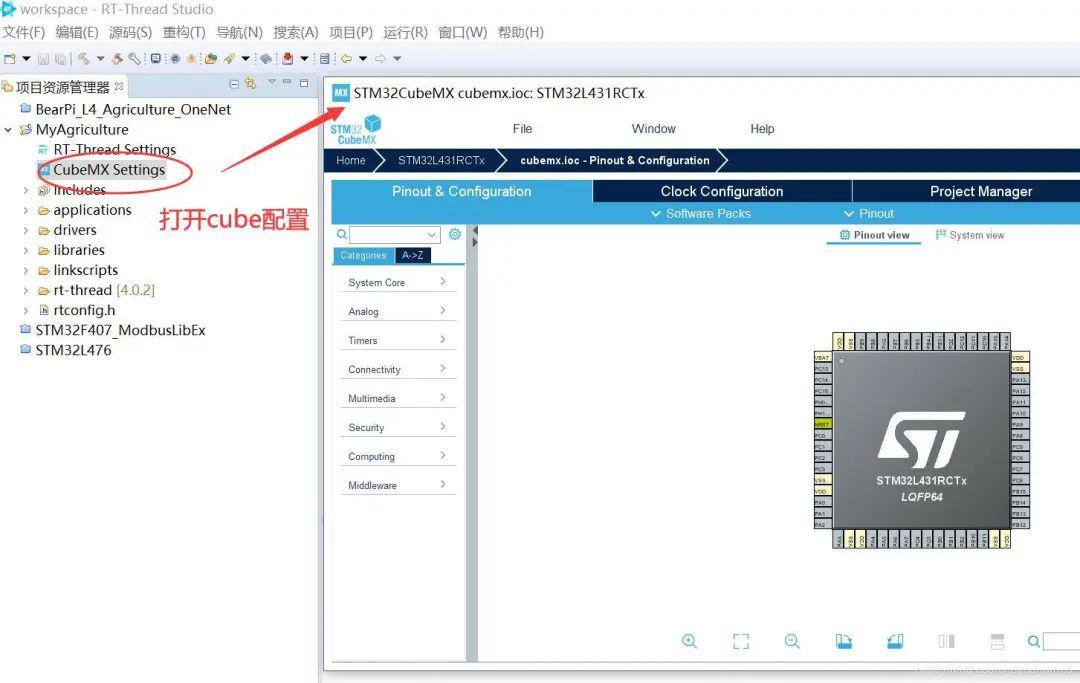Click Home breadcrumb

pos(351,160)
